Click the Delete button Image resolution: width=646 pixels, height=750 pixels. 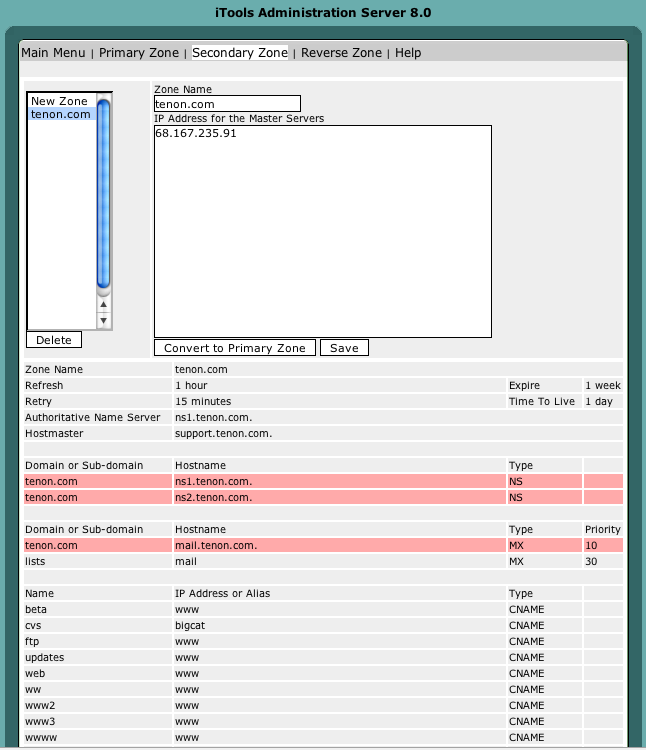(54, 340)
